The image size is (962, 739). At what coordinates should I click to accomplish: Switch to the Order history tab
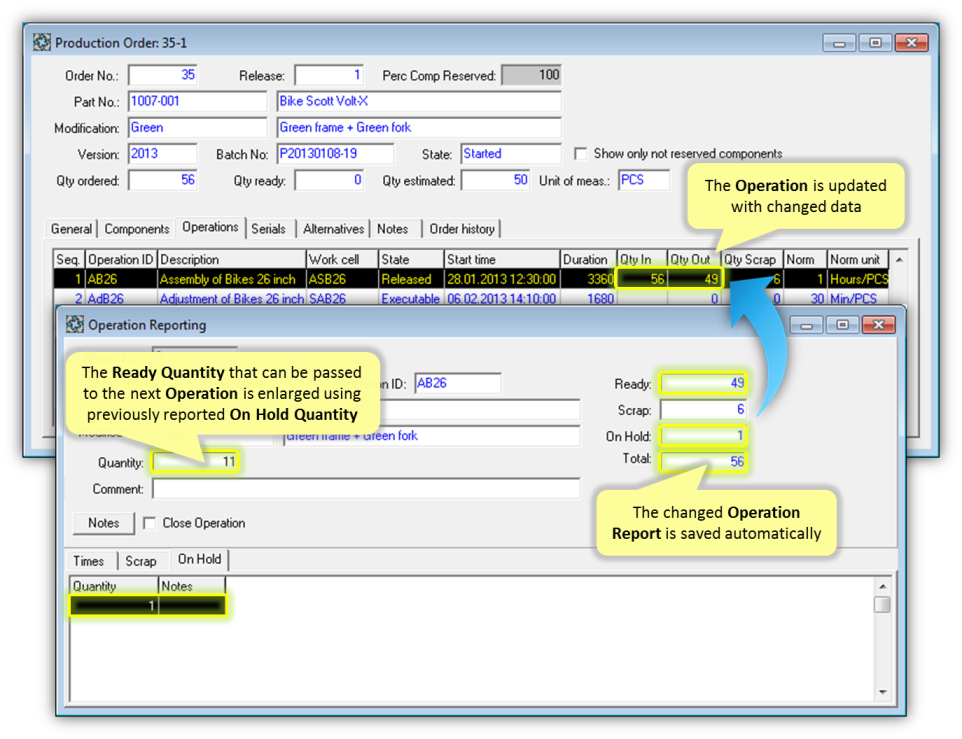[x=463, y=229]
